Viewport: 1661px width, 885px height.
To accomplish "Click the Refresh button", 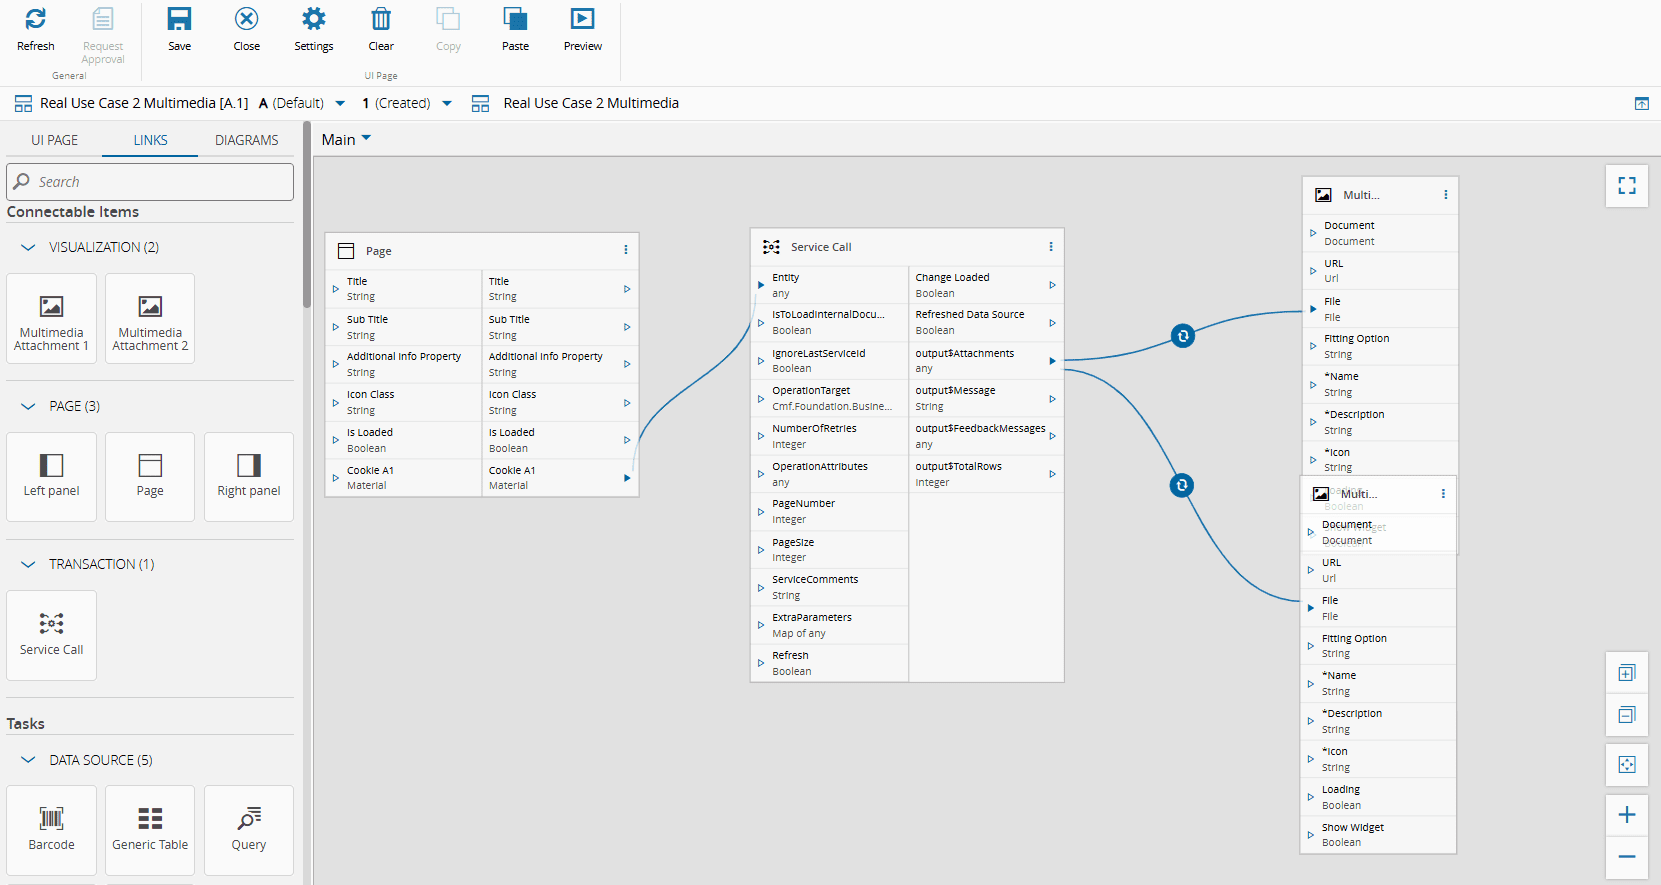I will pyautogui.click(x=36, y=29).
